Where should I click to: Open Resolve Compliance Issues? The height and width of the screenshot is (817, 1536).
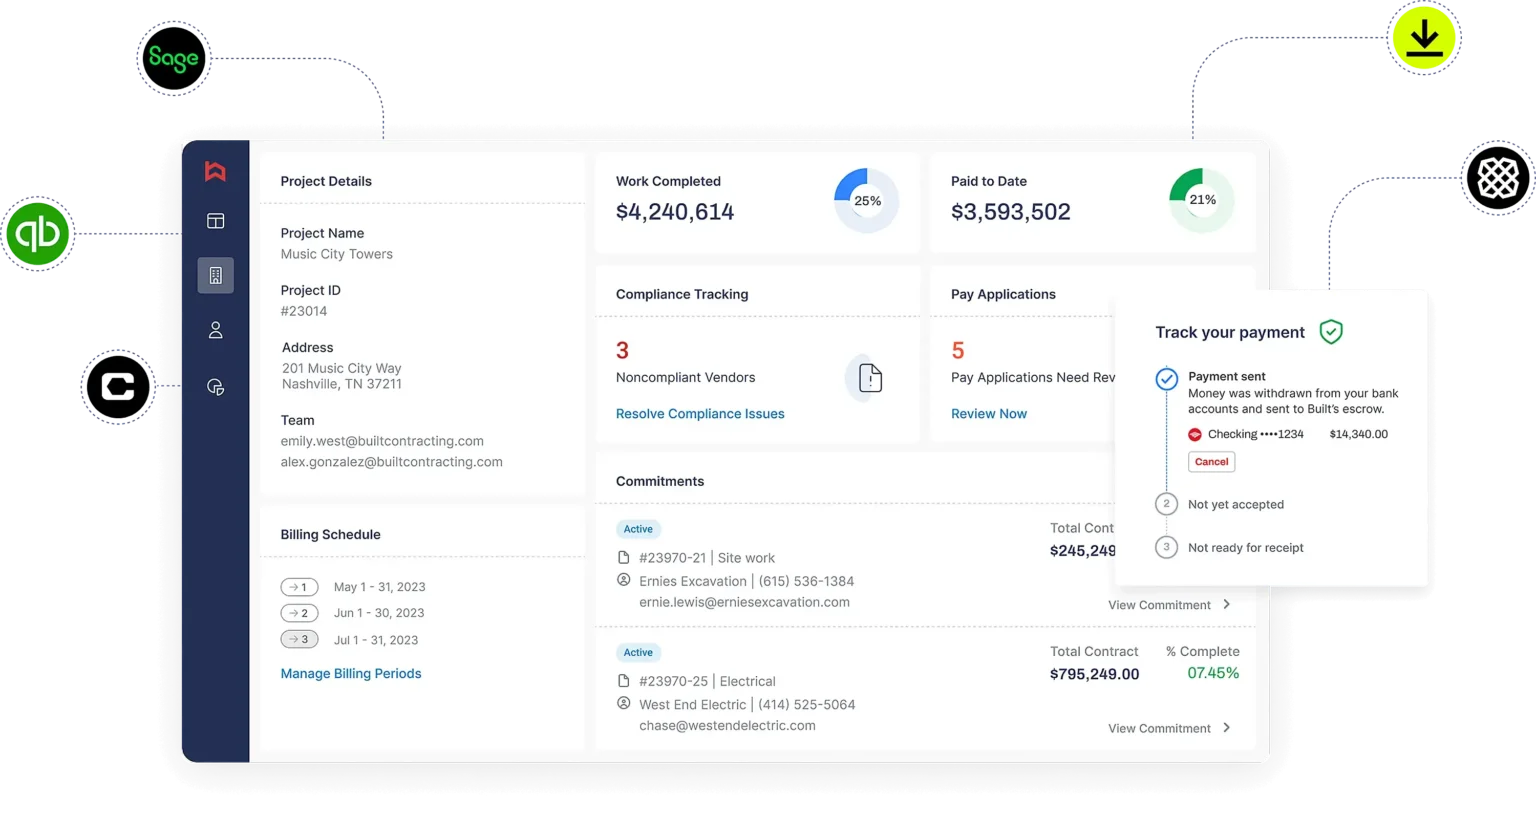[700, 413]
